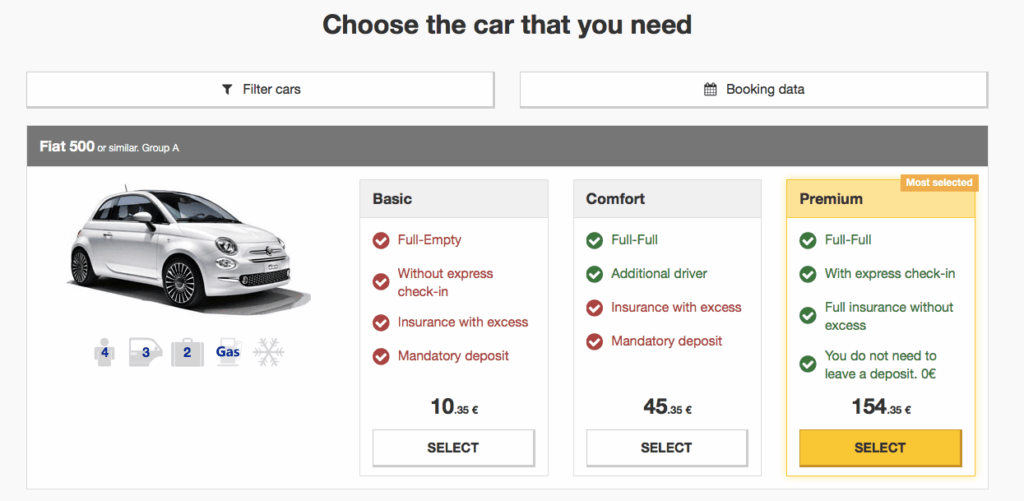1024x501 pixels.
Task: Click the 2 suitcases luggage icon
Action: pos(186,352)
